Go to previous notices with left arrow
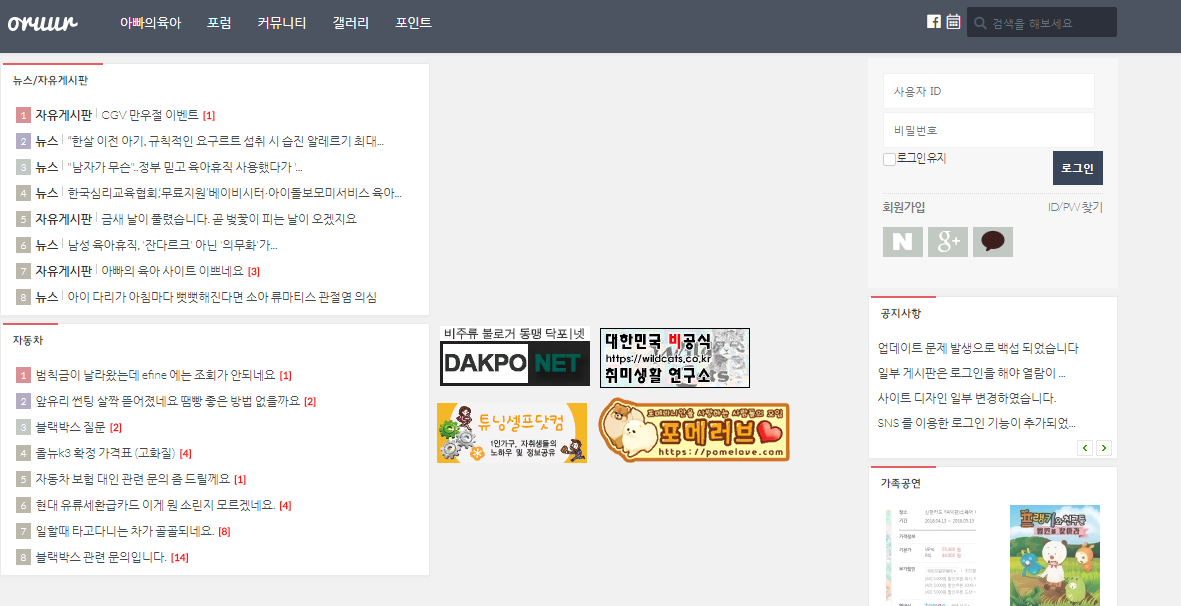Screen dimensions: 1181x606 click(1085, 448)
